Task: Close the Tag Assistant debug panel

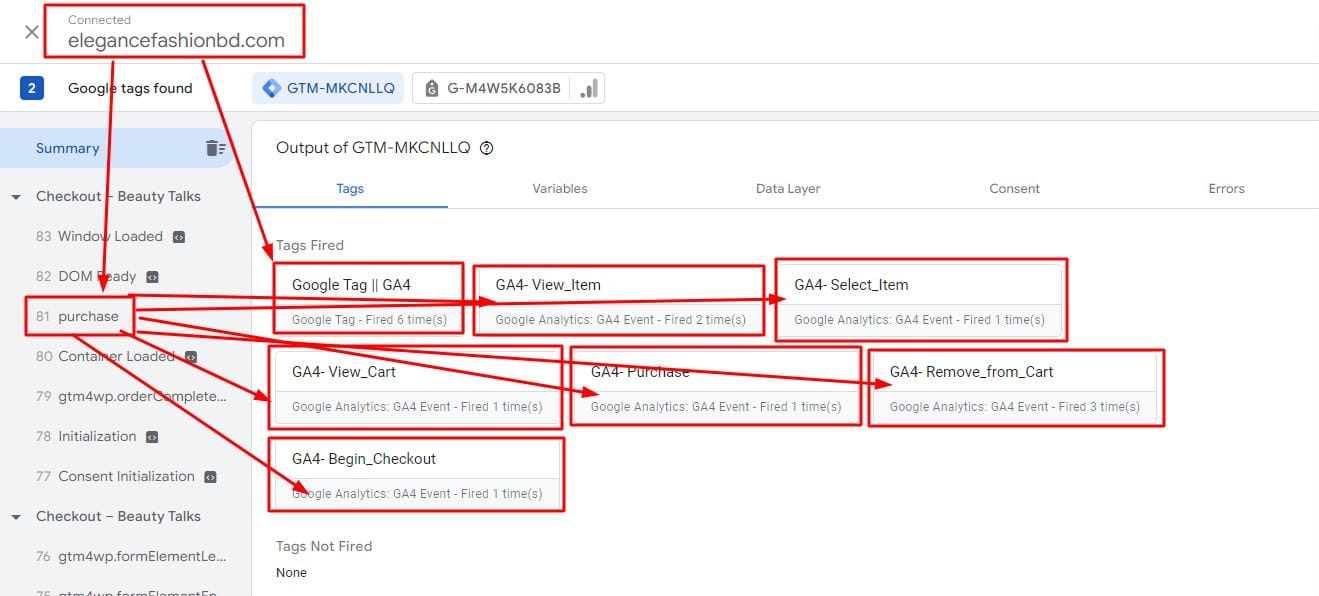Action: (31, 32)
